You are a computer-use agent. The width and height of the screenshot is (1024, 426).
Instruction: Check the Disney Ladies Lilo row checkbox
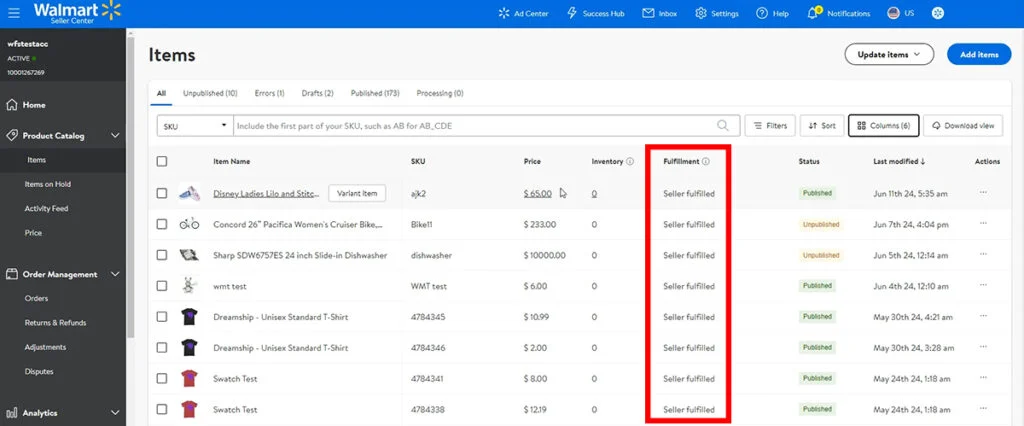[x=162, y=193]
